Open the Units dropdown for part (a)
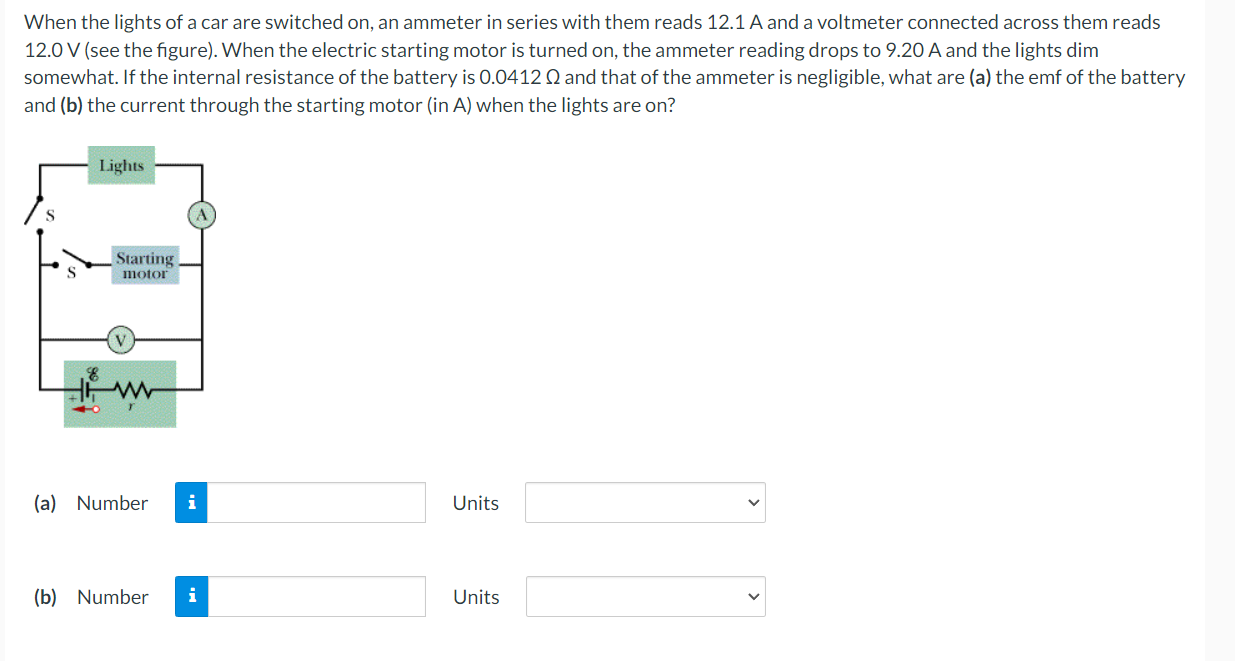 coord(645,503)
